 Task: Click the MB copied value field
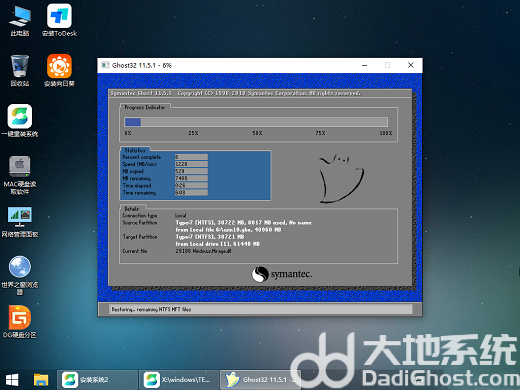pos(191,171)
